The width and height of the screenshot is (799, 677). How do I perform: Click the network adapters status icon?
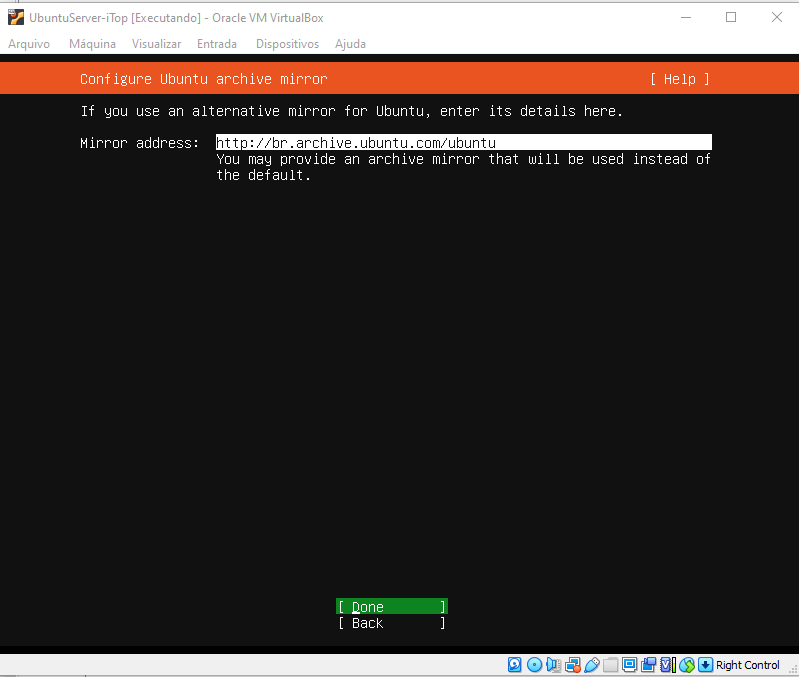[x=572, y=665]
